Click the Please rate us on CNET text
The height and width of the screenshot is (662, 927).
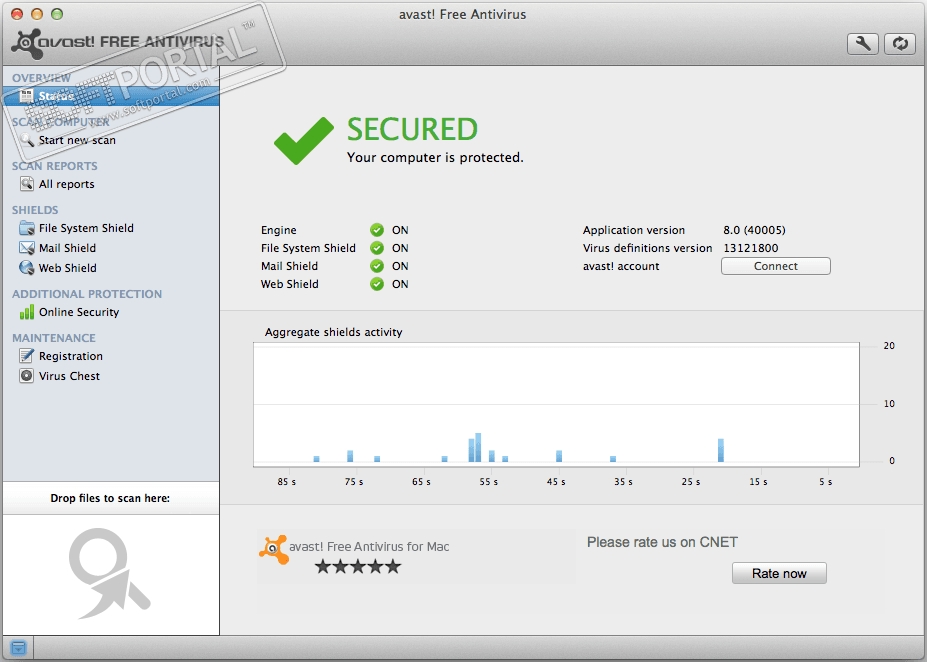click(662, 542)
